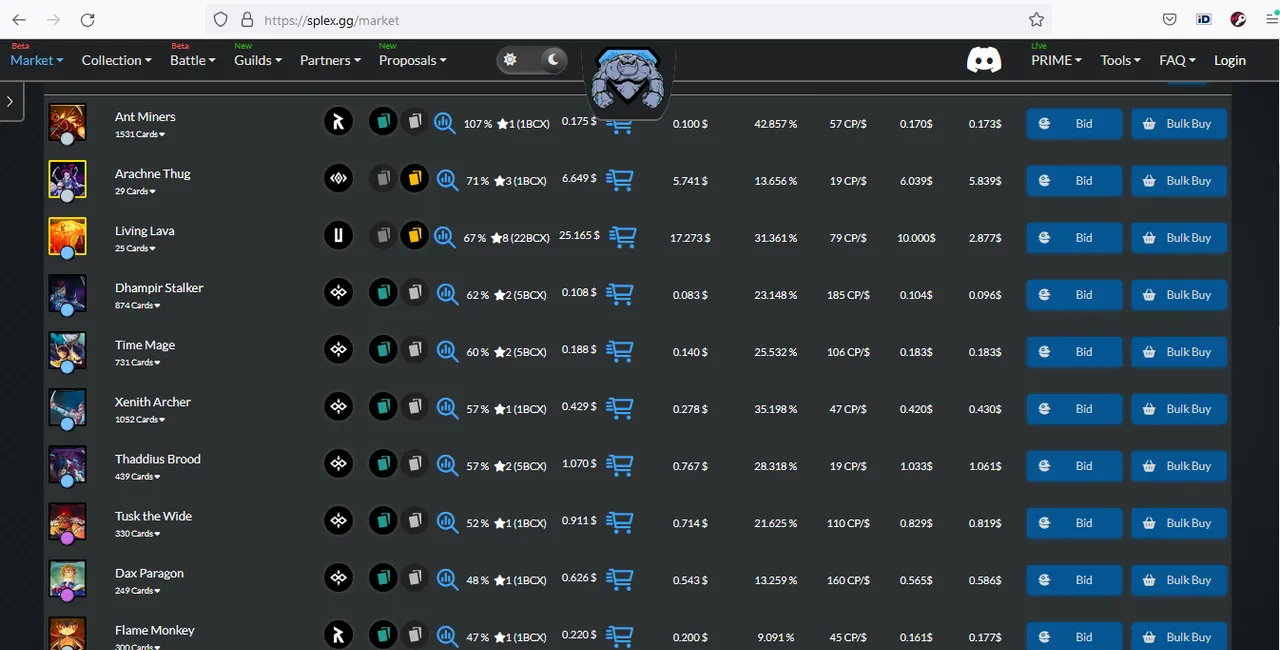
Task: Add Arachne Thug to the shopping cart
Action: click(621, 181)
